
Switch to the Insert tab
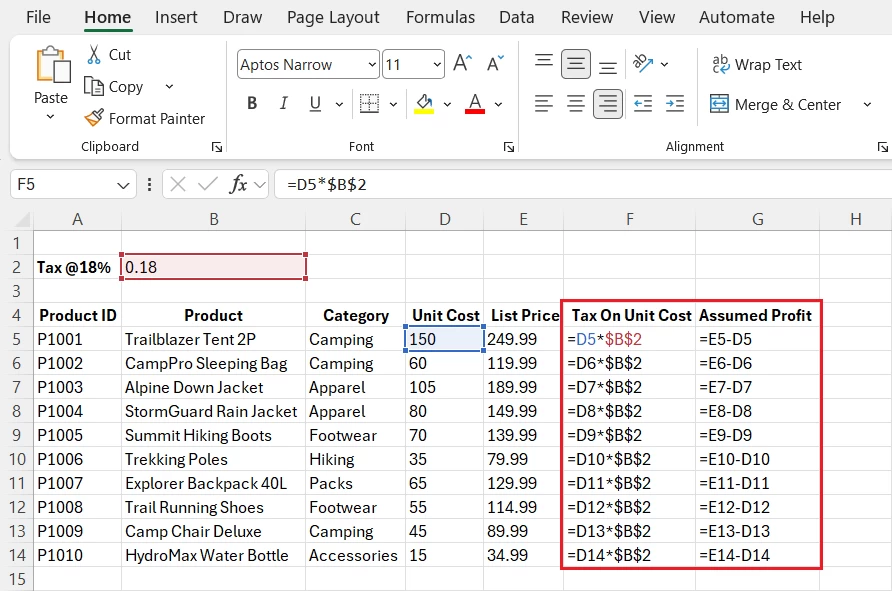pyautogui.click(x=176, y=18)
